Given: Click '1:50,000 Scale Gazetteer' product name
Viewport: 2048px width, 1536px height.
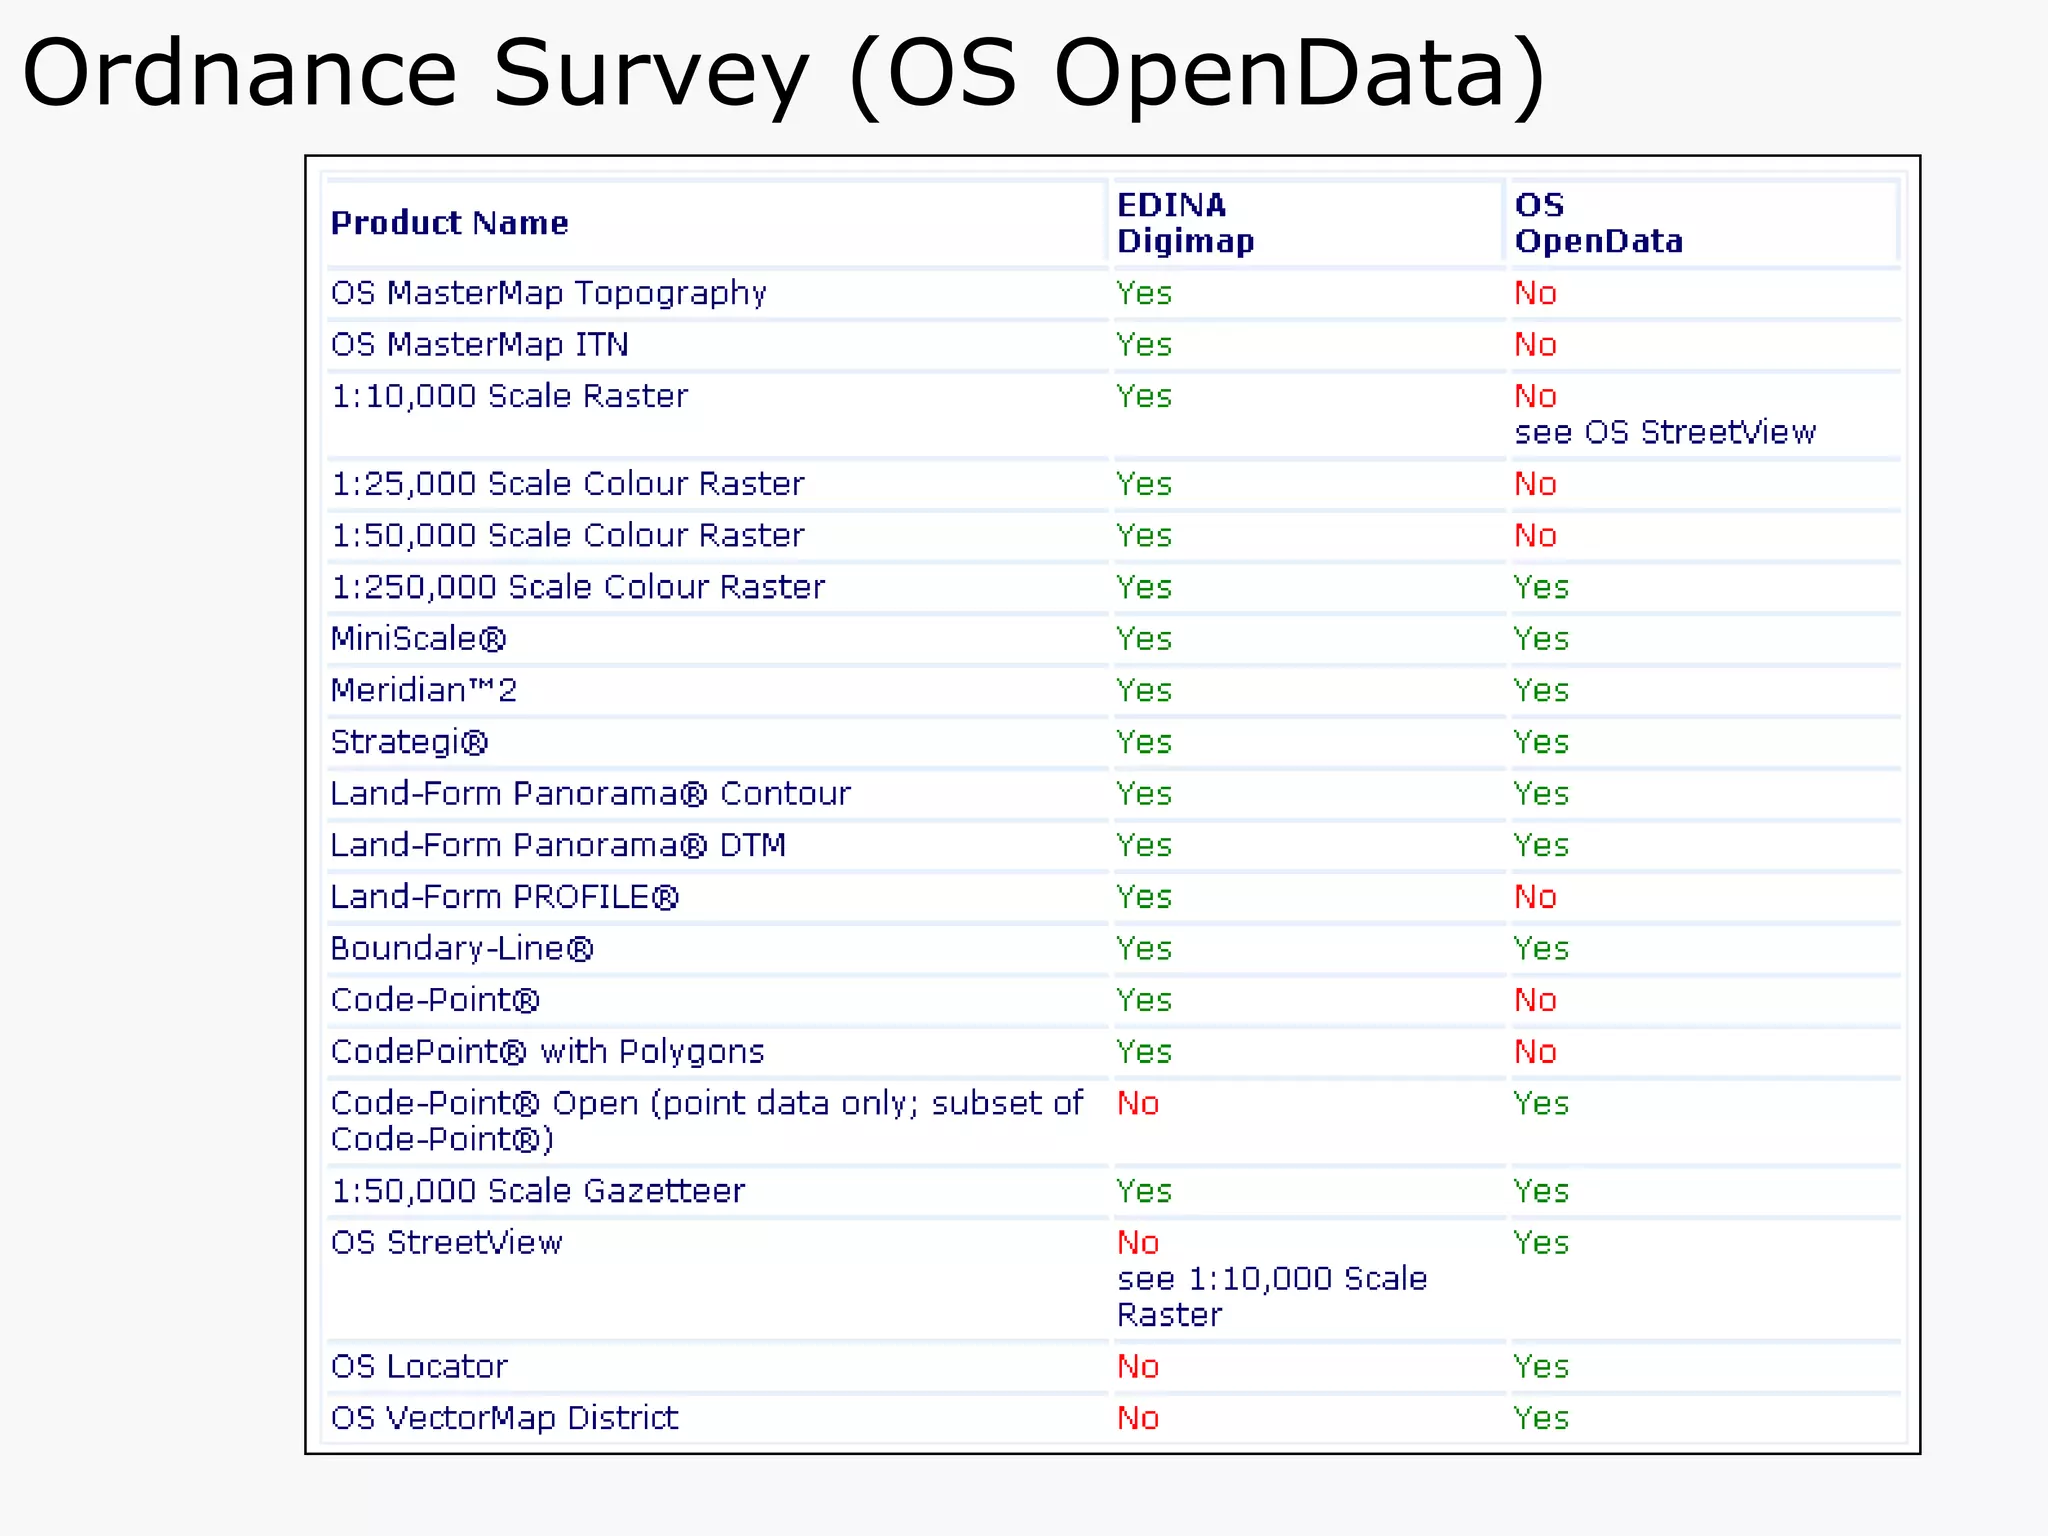Looking at the screenshot, I should [x=537, y=1191].
